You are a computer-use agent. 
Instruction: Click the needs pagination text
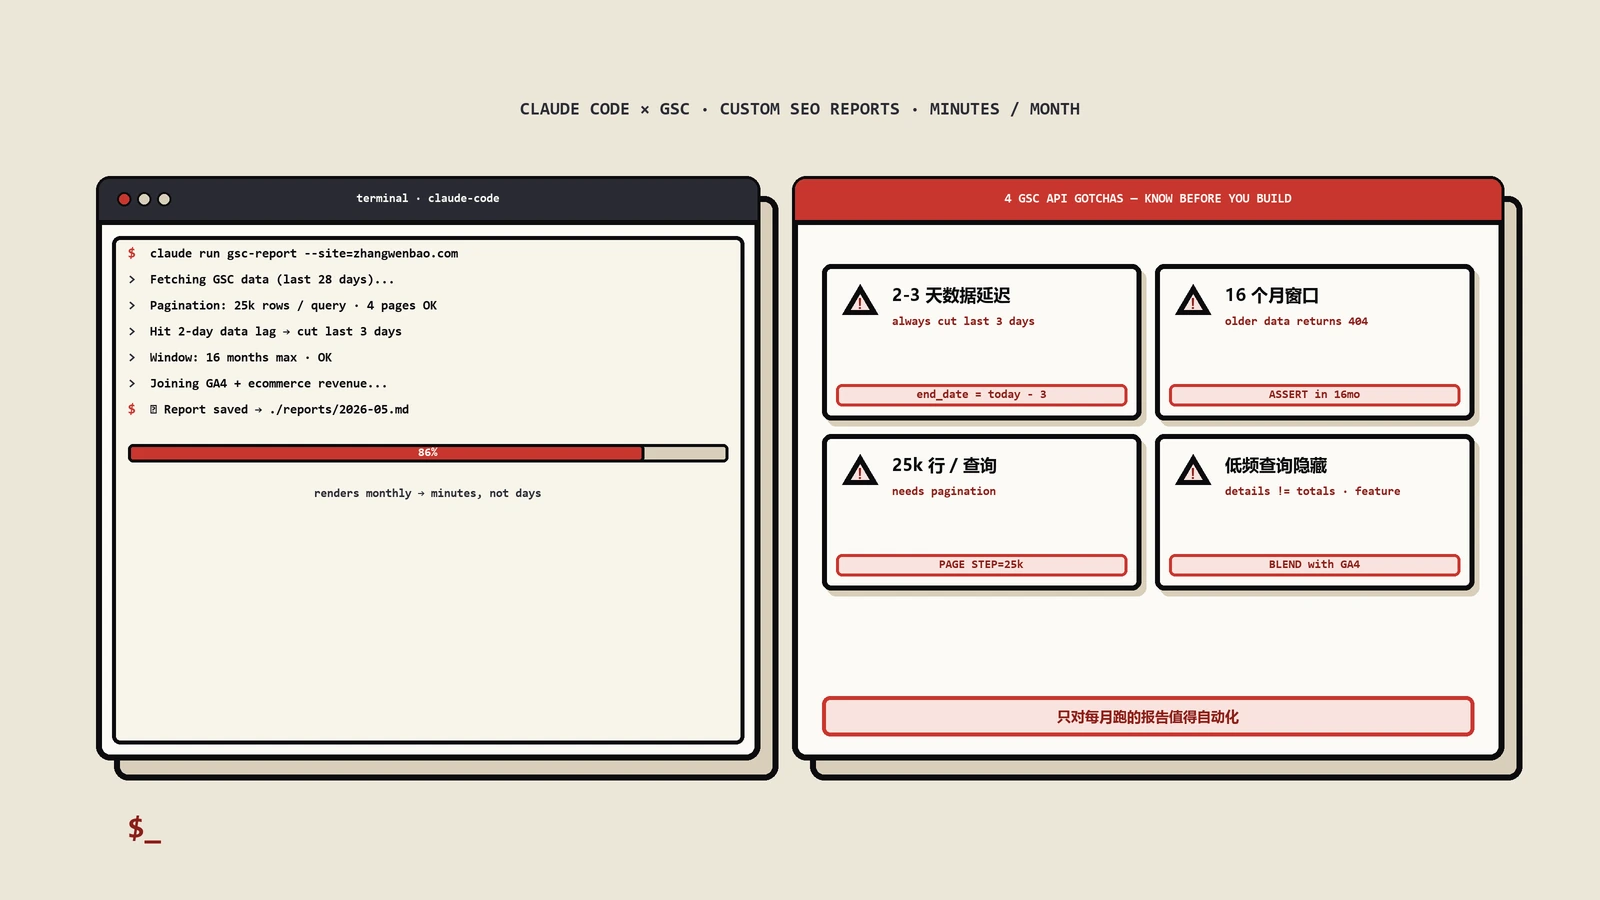pyautogui.click(x=944, y=491)
